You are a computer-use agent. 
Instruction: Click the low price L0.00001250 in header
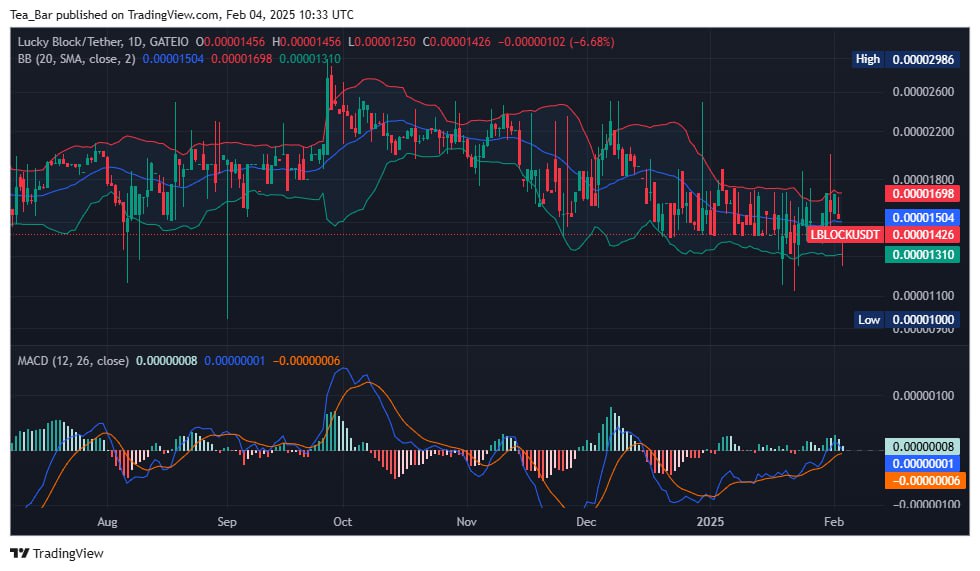(381, 42)
